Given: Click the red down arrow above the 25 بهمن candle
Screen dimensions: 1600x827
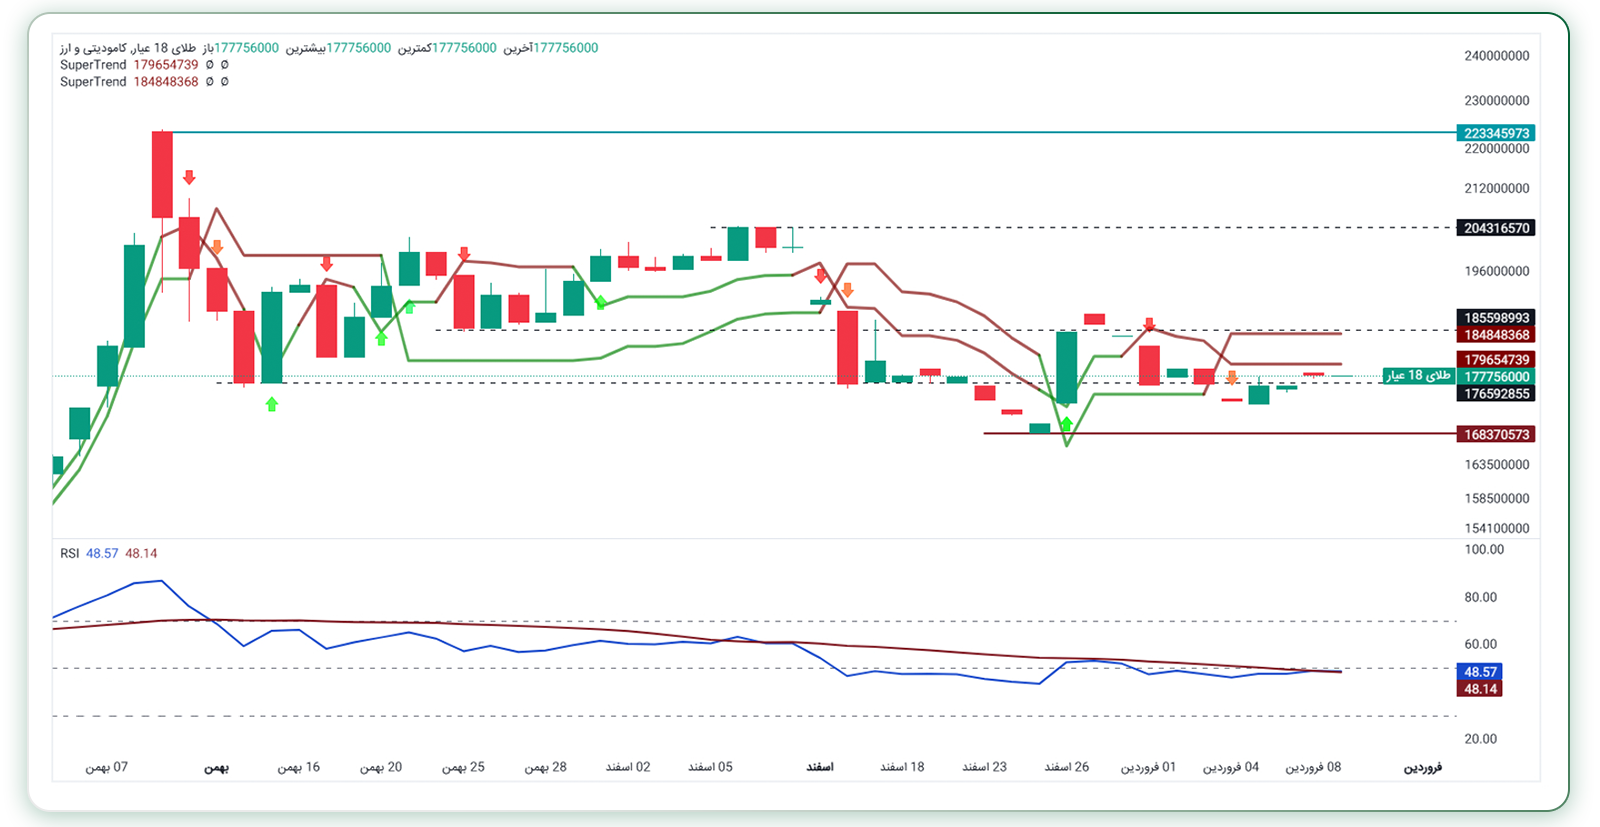Looking at the screenshot, I should pyautogui.click(x=464, y=254).
